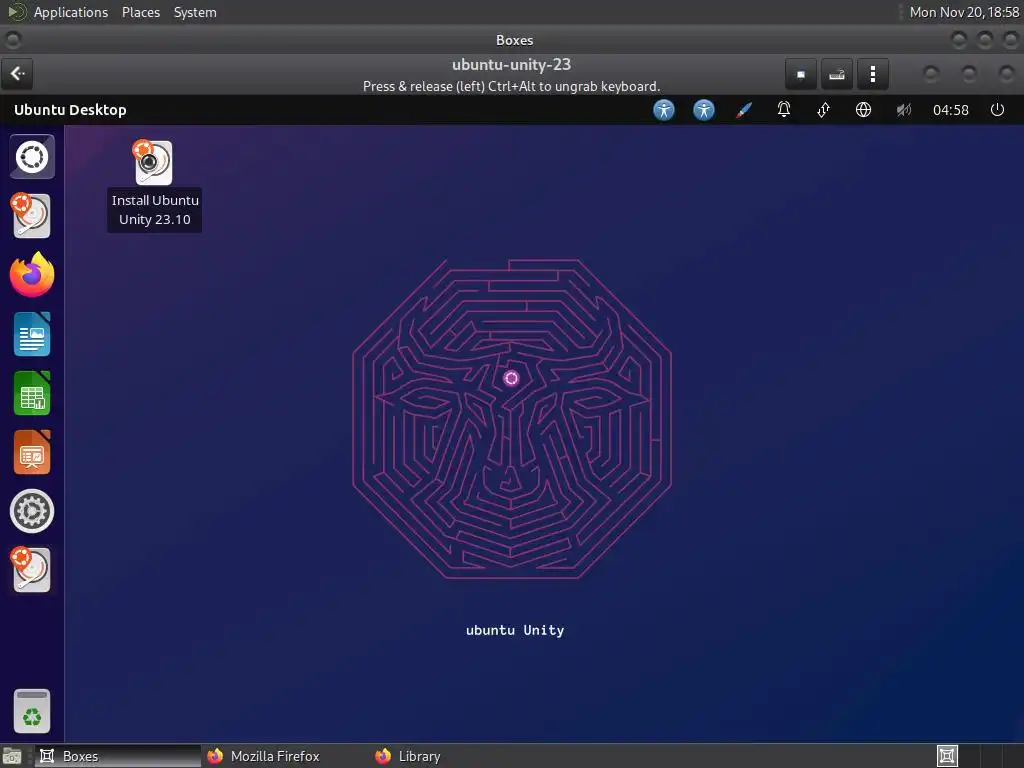1024x768 pixels.
Task: Open the Ubuntu dash launcher icon
Action: [x=32, y=157]
